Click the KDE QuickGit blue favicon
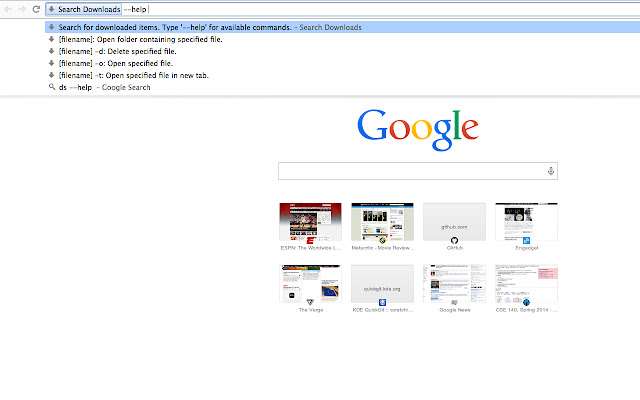 pyautogui.click(x=382, y=302)
